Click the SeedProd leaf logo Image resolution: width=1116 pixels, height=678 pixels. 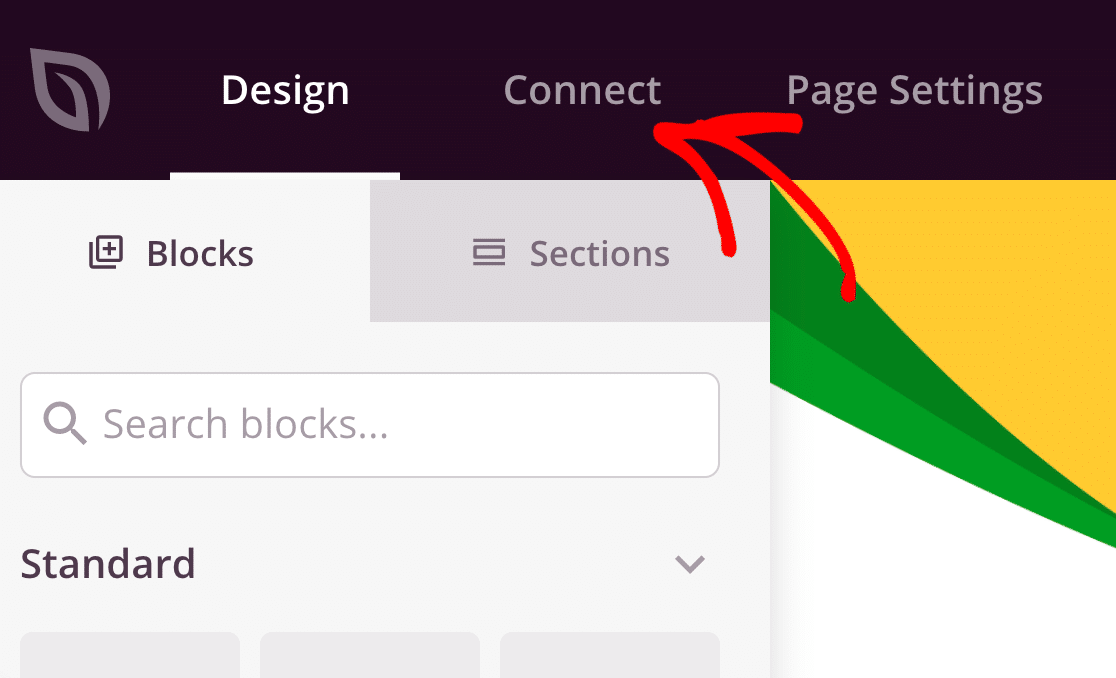(70, 89)
